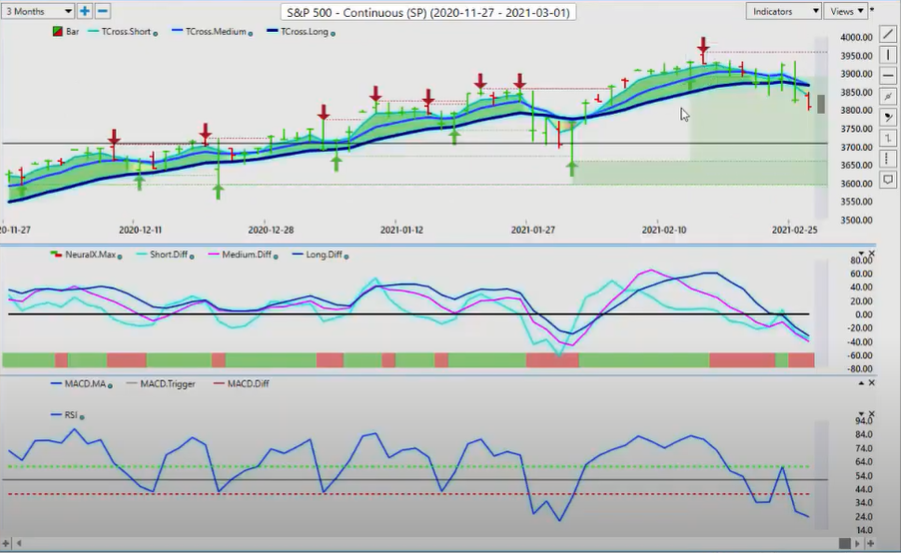Select the dotted vertical line tool
901x553 pixels.
(888, 159)
